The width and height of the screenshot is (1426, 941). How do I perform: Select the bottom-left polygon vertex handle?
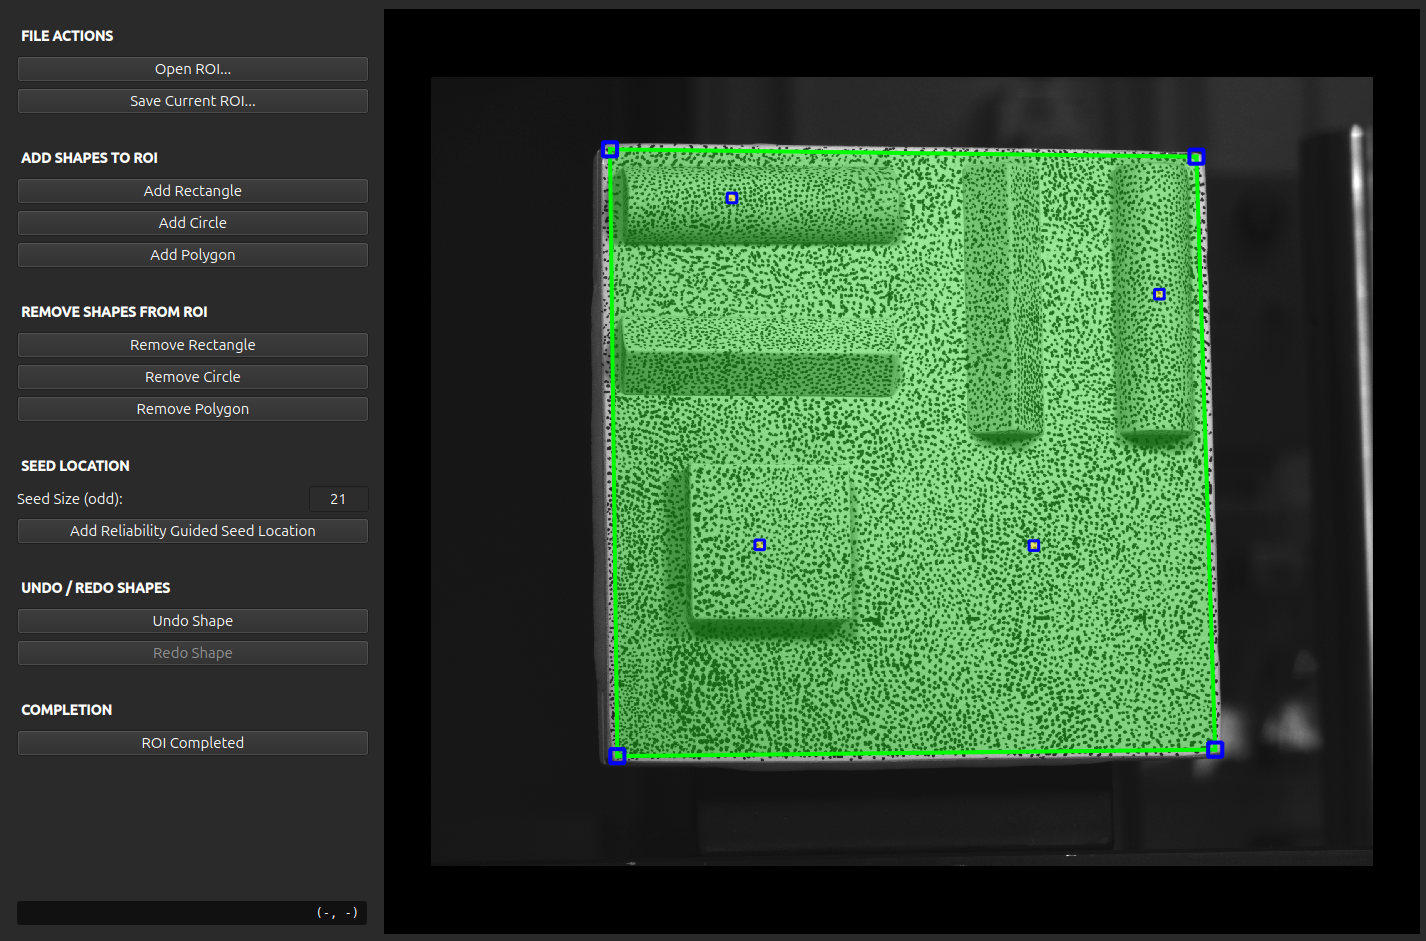[617, 756]
